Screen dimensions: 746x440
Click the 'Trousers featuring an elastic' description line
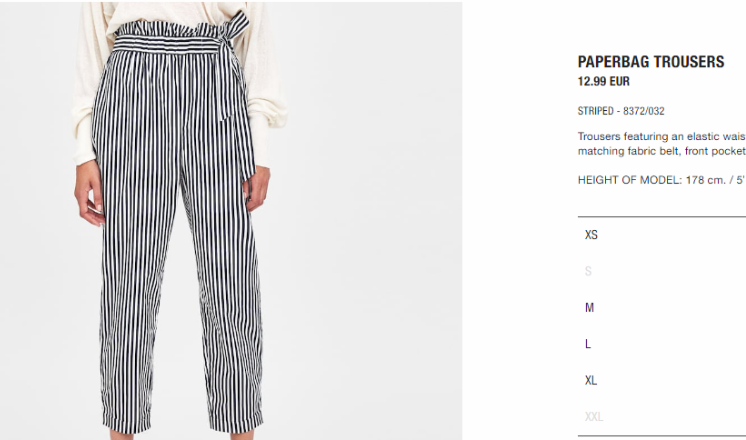point(662,137)
